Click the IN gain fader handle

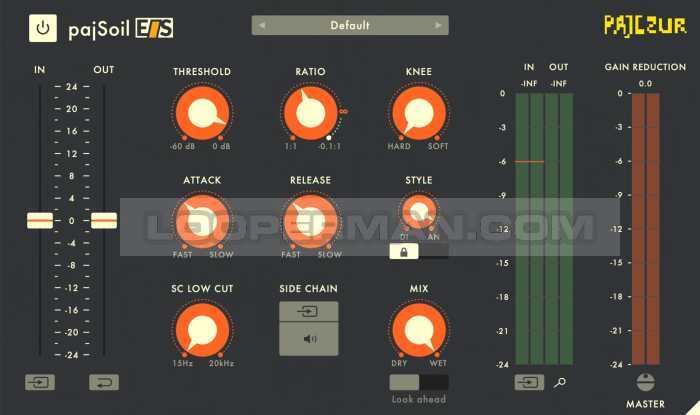[40, 220]
